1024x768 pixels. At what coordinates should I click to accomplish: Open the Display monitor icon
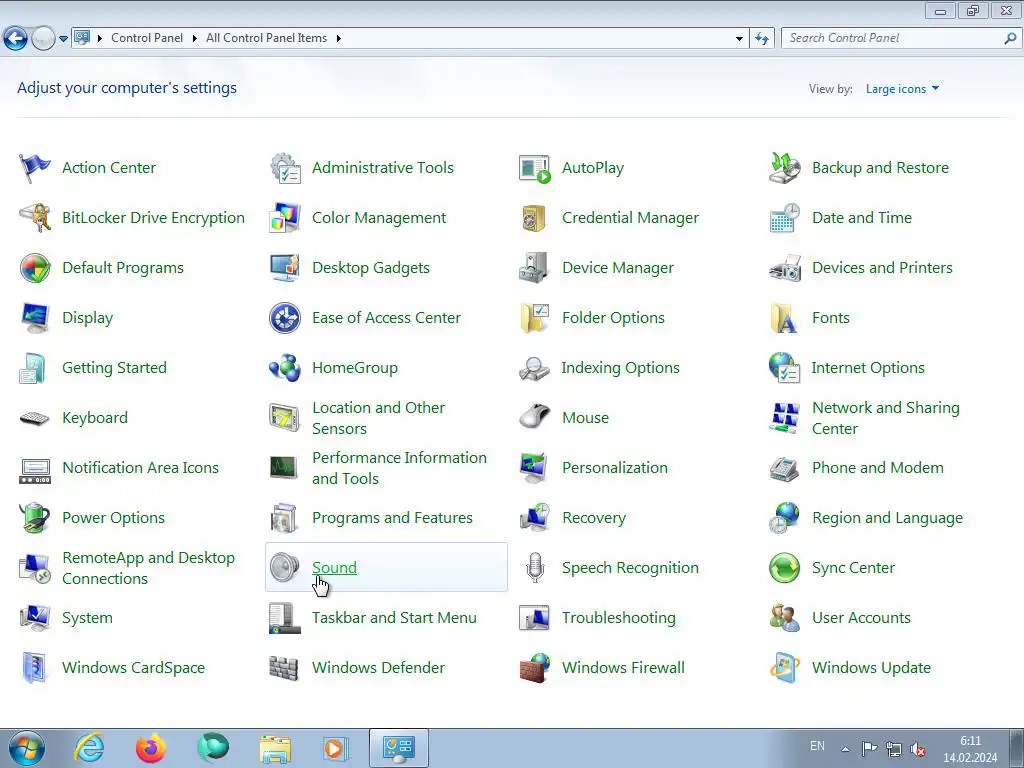click(x=35, y=318)
